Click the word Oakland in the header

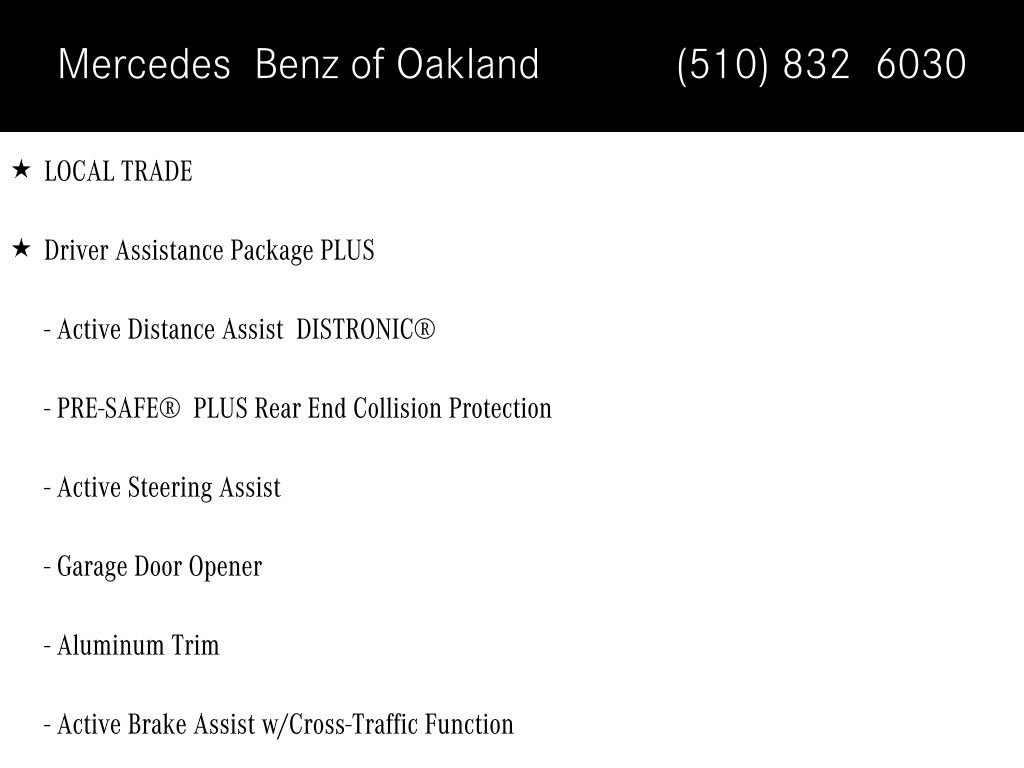pos(468,64)
